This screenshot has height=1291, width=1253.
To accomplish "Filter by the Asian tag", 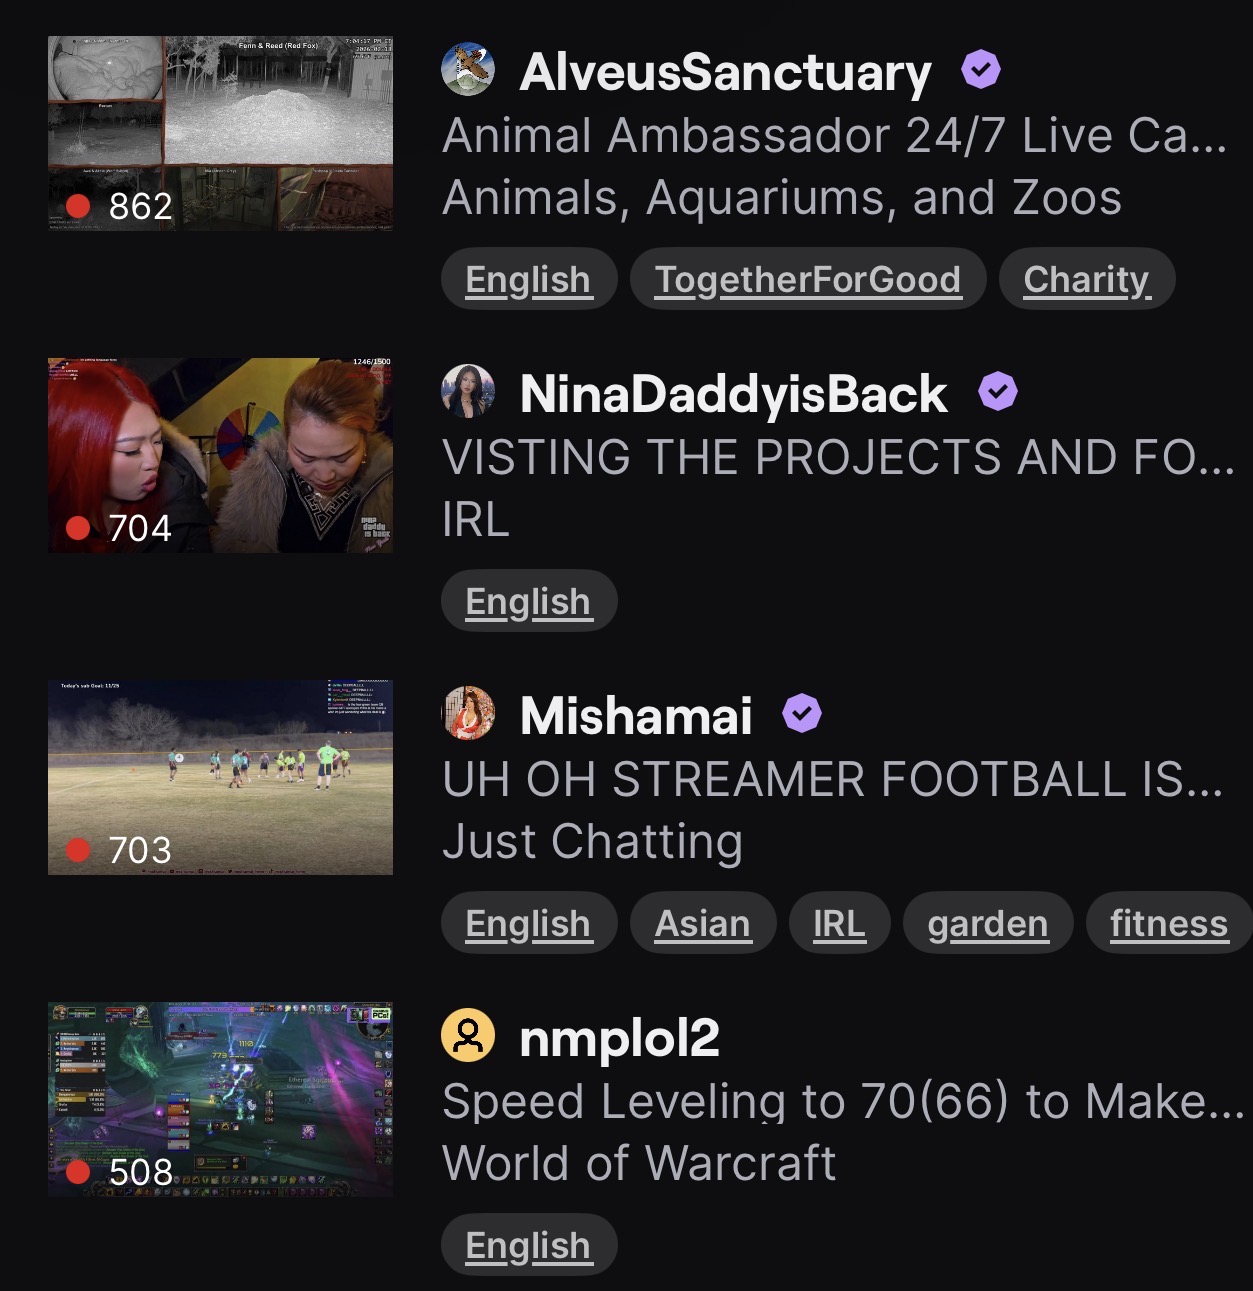I will point(703,923).
